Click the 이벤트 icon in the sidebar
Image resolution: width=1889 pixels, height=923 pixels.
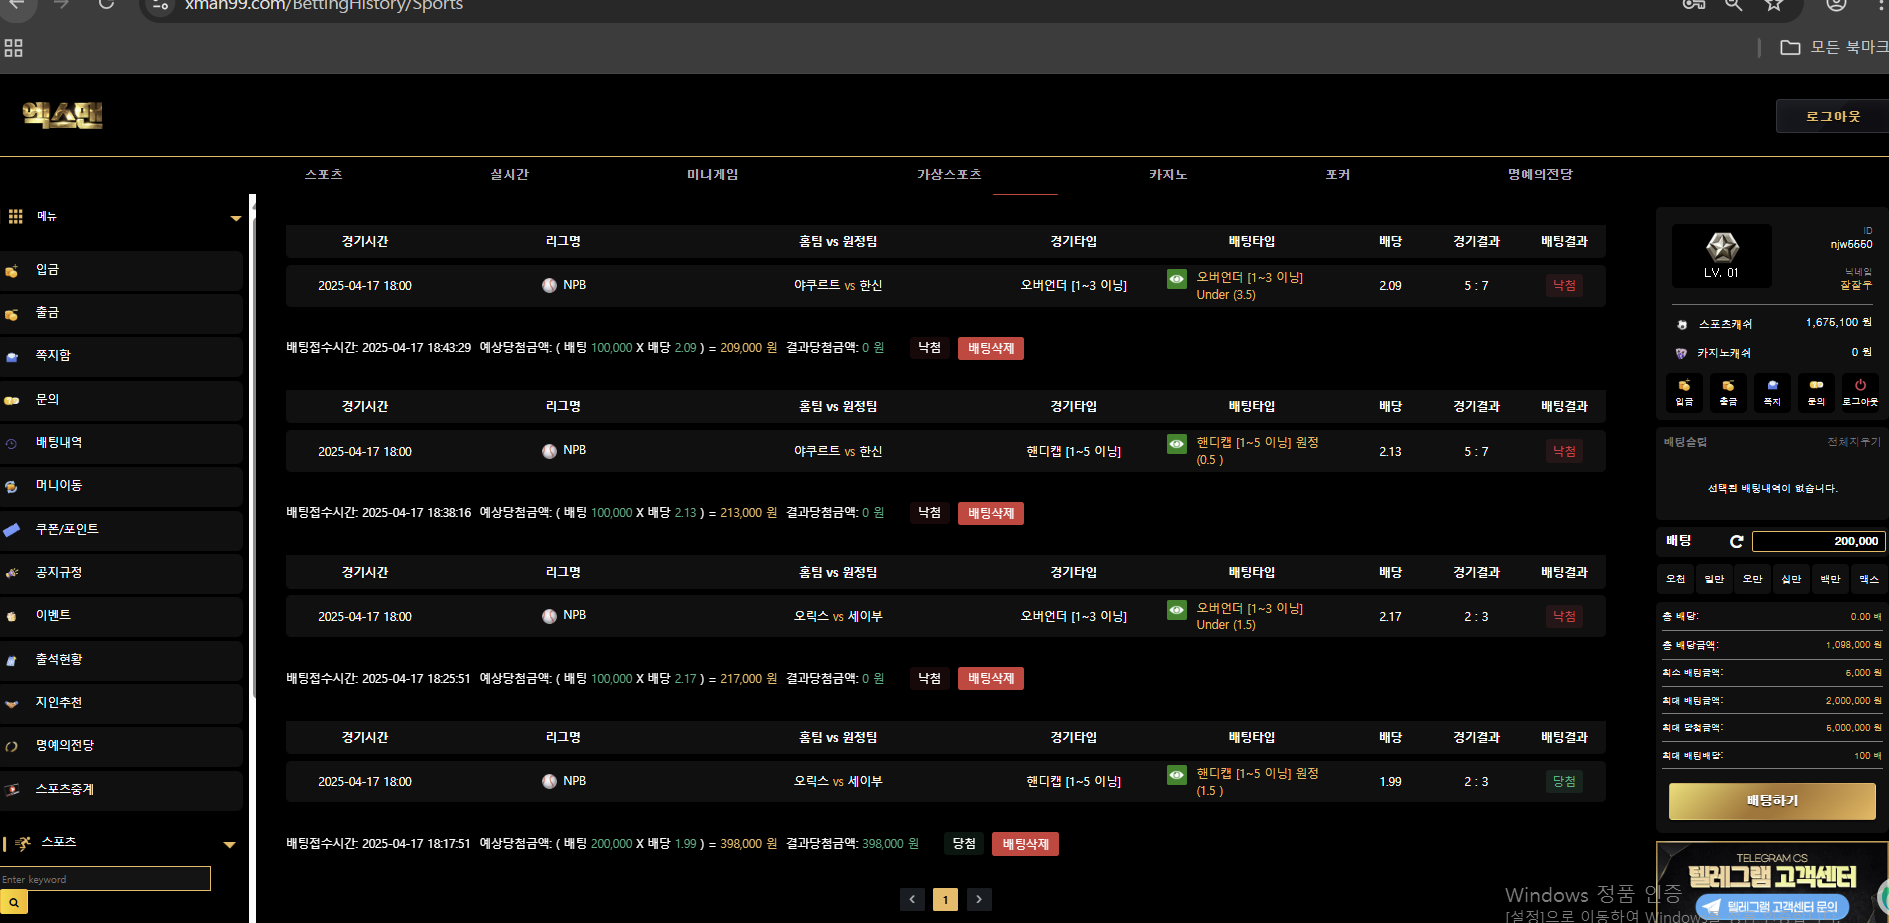12,617
